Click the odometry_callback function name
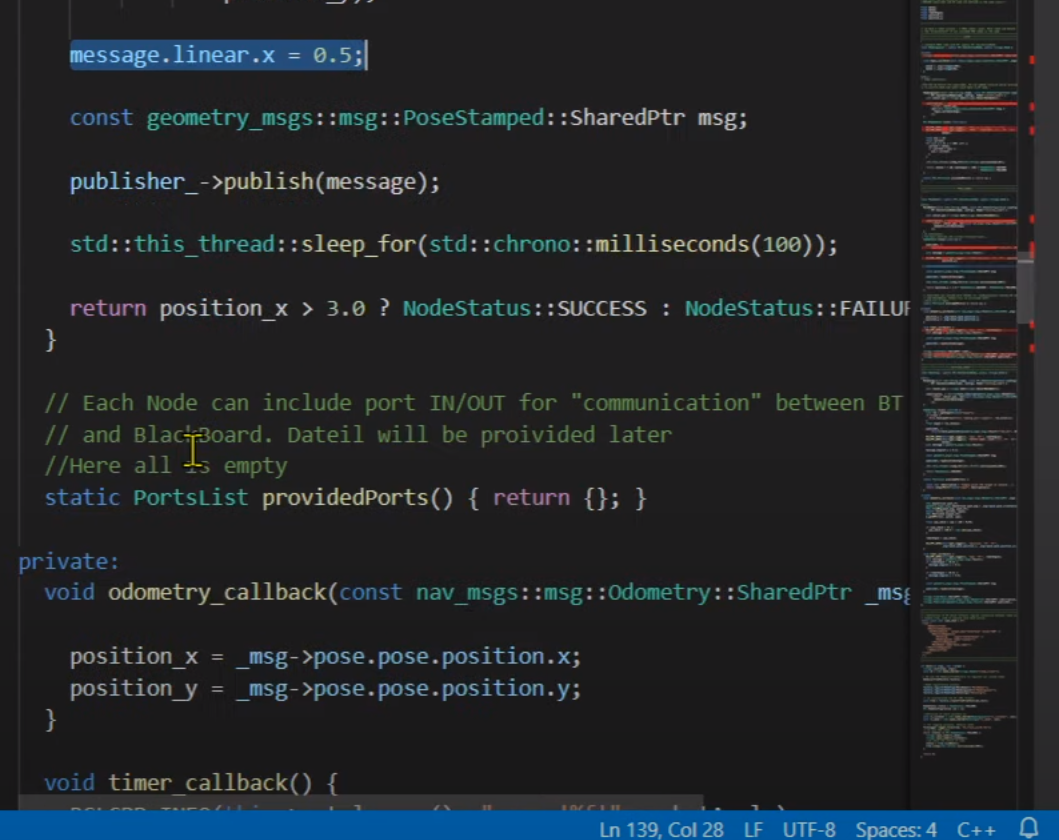The height and width of the screenshot is (840, 1059). coord(216,592)
